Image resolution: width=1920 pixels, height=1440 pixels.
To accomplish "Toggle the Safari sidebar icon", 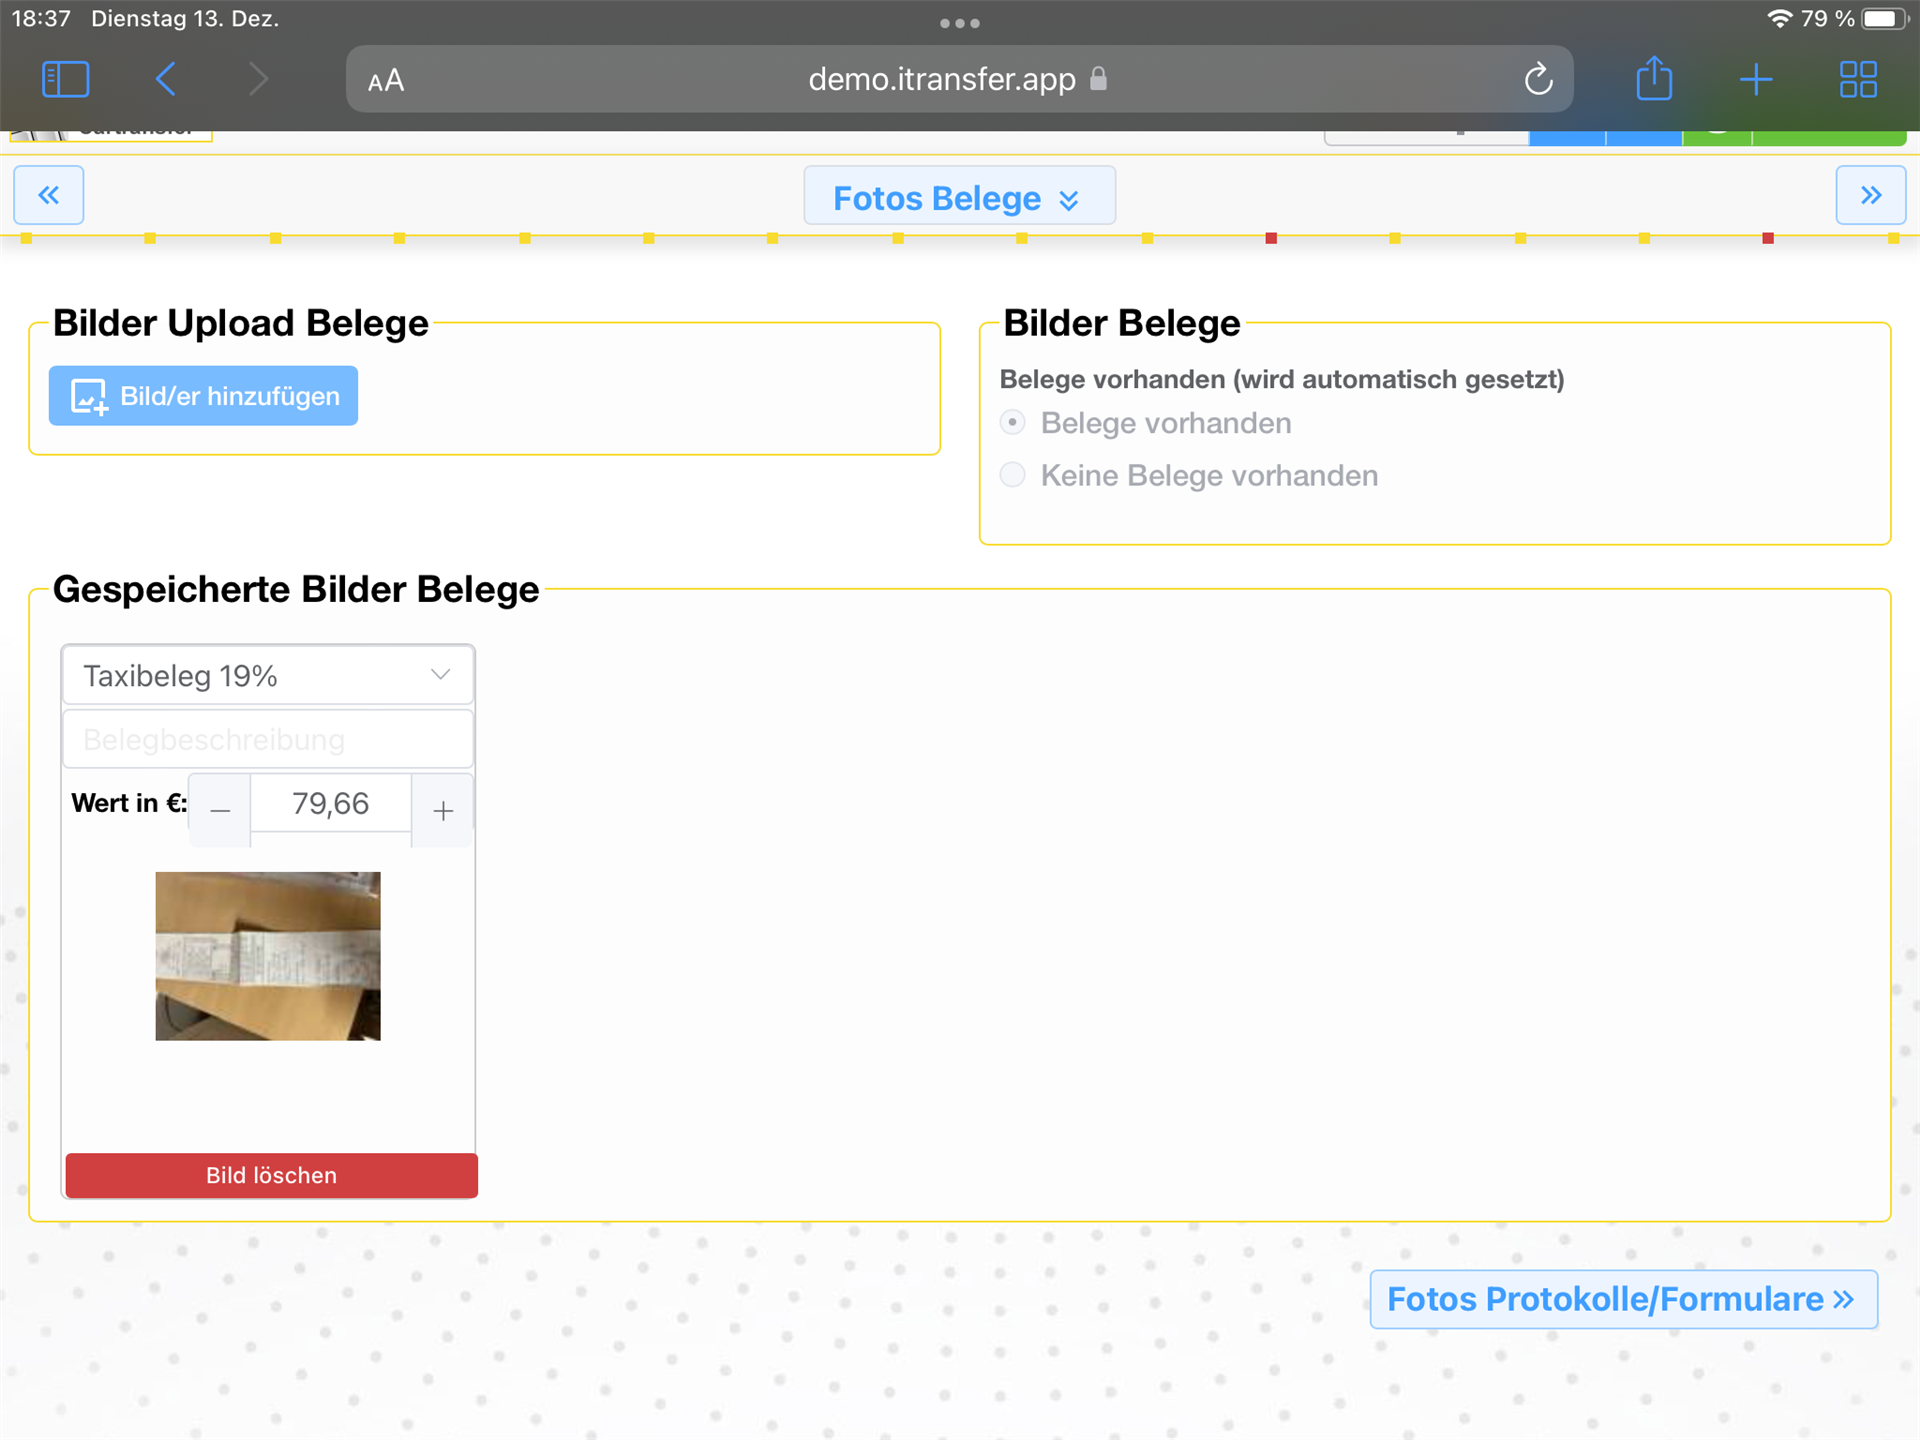I will [66, 79].
